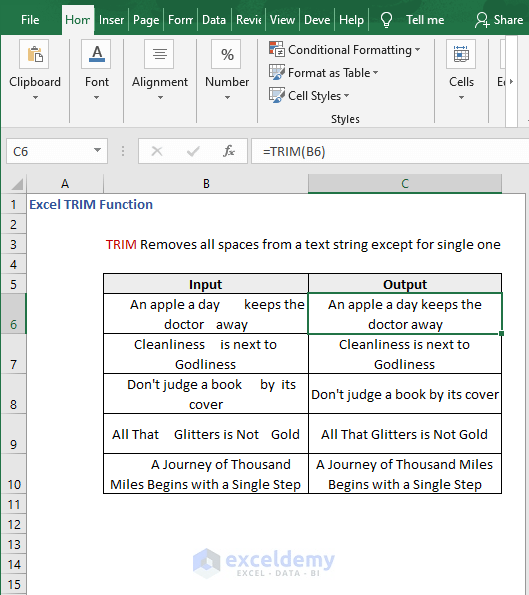Click the Enter checkmark formula icon
The width and height of the screenshot is (529, 595).
click(193, 151)
